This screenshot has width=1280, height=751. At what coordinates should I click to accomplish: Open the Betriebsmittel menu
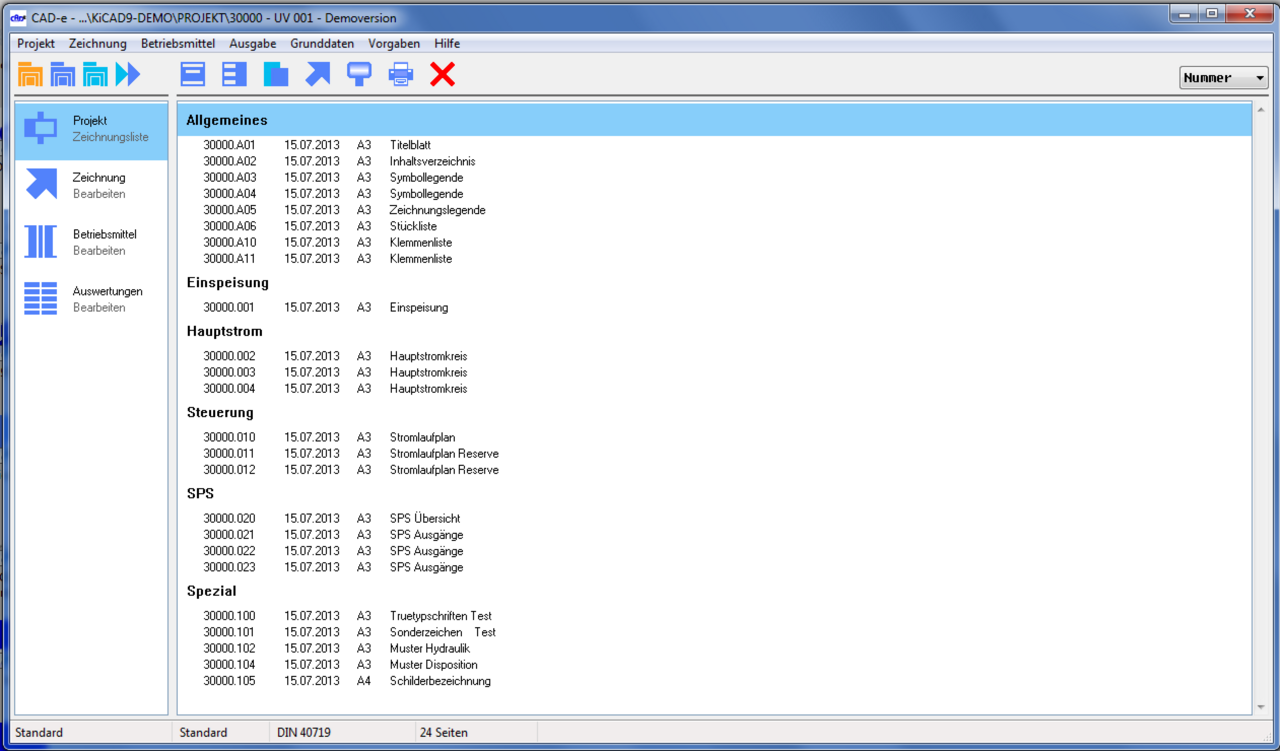point(178,44)
